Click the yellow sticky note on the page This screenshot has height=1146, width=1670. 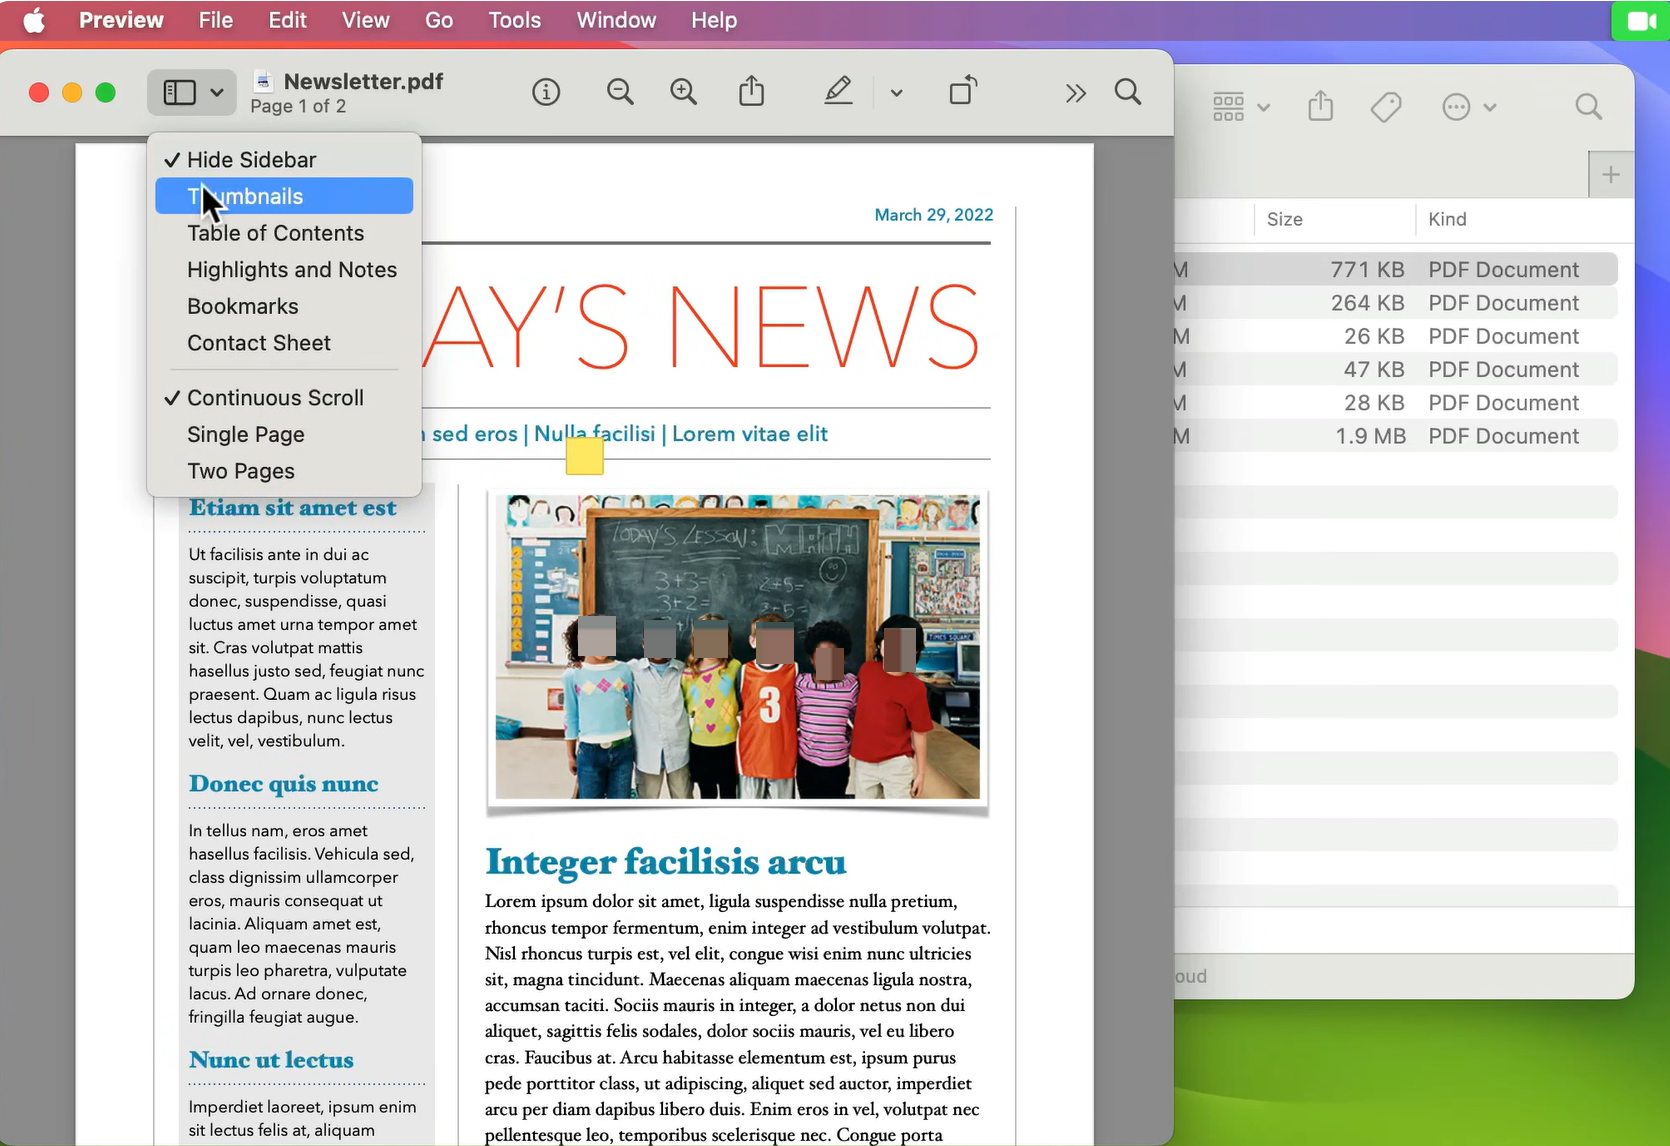[x=585, y=456]
